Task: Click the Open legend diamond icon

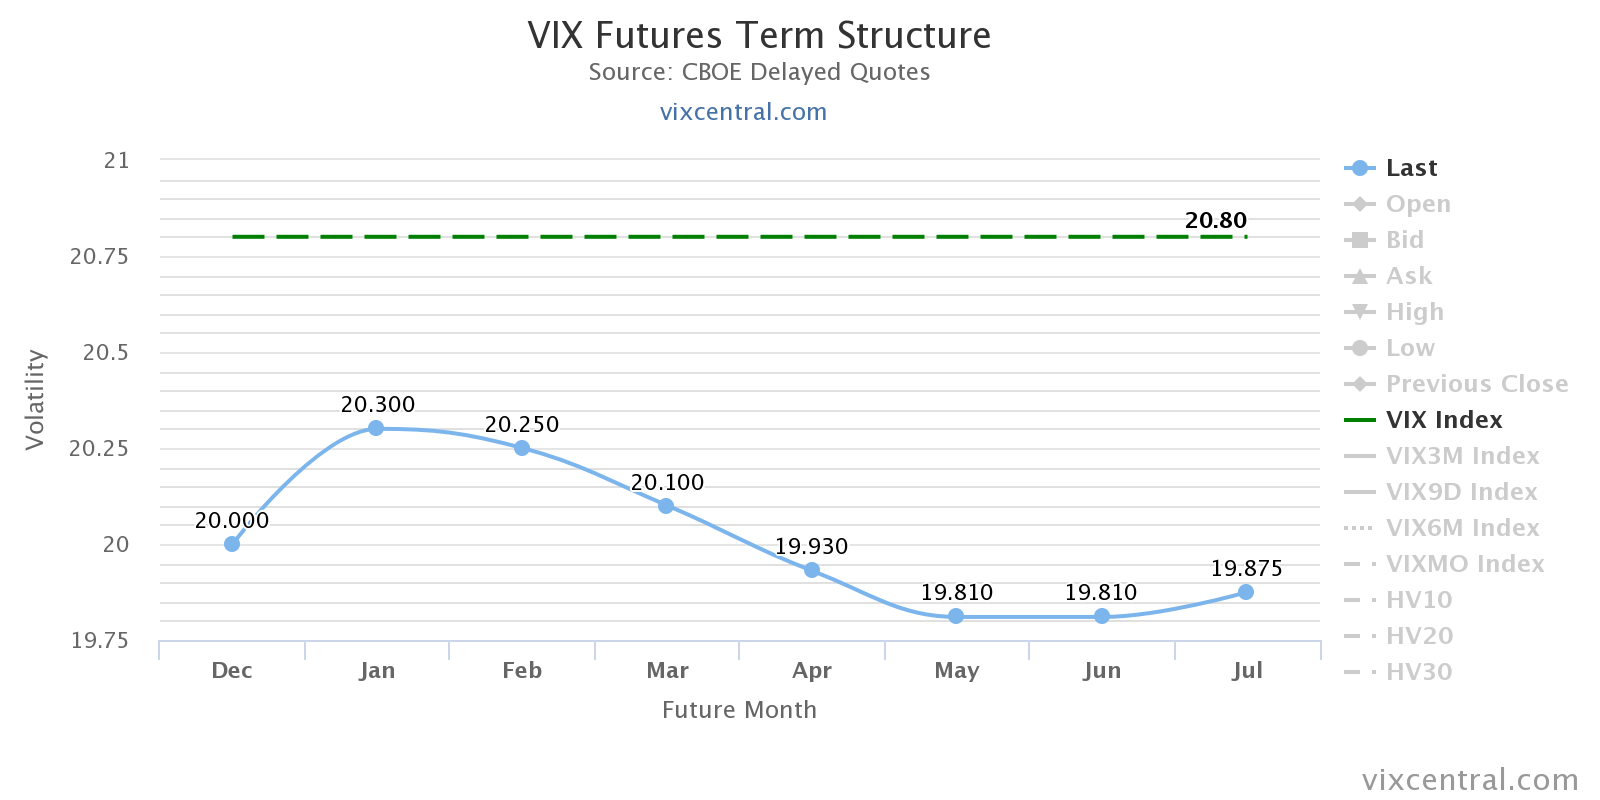Action: [1359, 204]
